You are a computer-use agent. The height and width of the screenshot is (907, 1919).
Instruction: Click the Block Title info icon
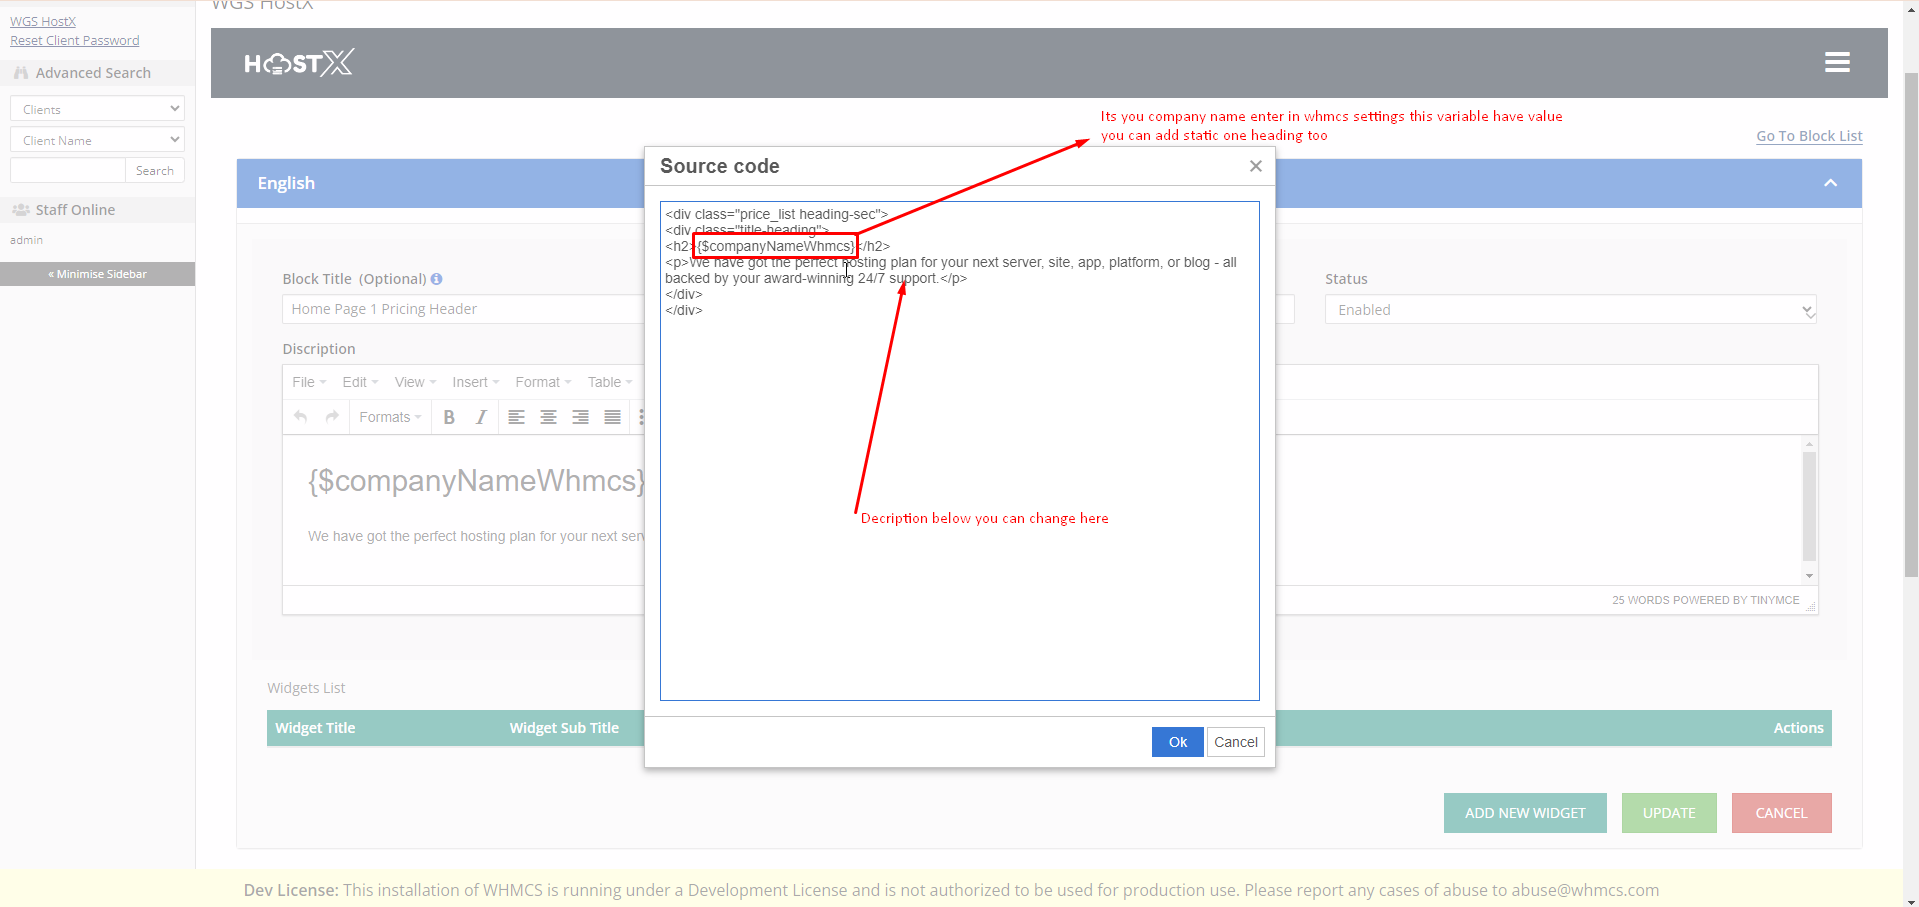(436, 279)
